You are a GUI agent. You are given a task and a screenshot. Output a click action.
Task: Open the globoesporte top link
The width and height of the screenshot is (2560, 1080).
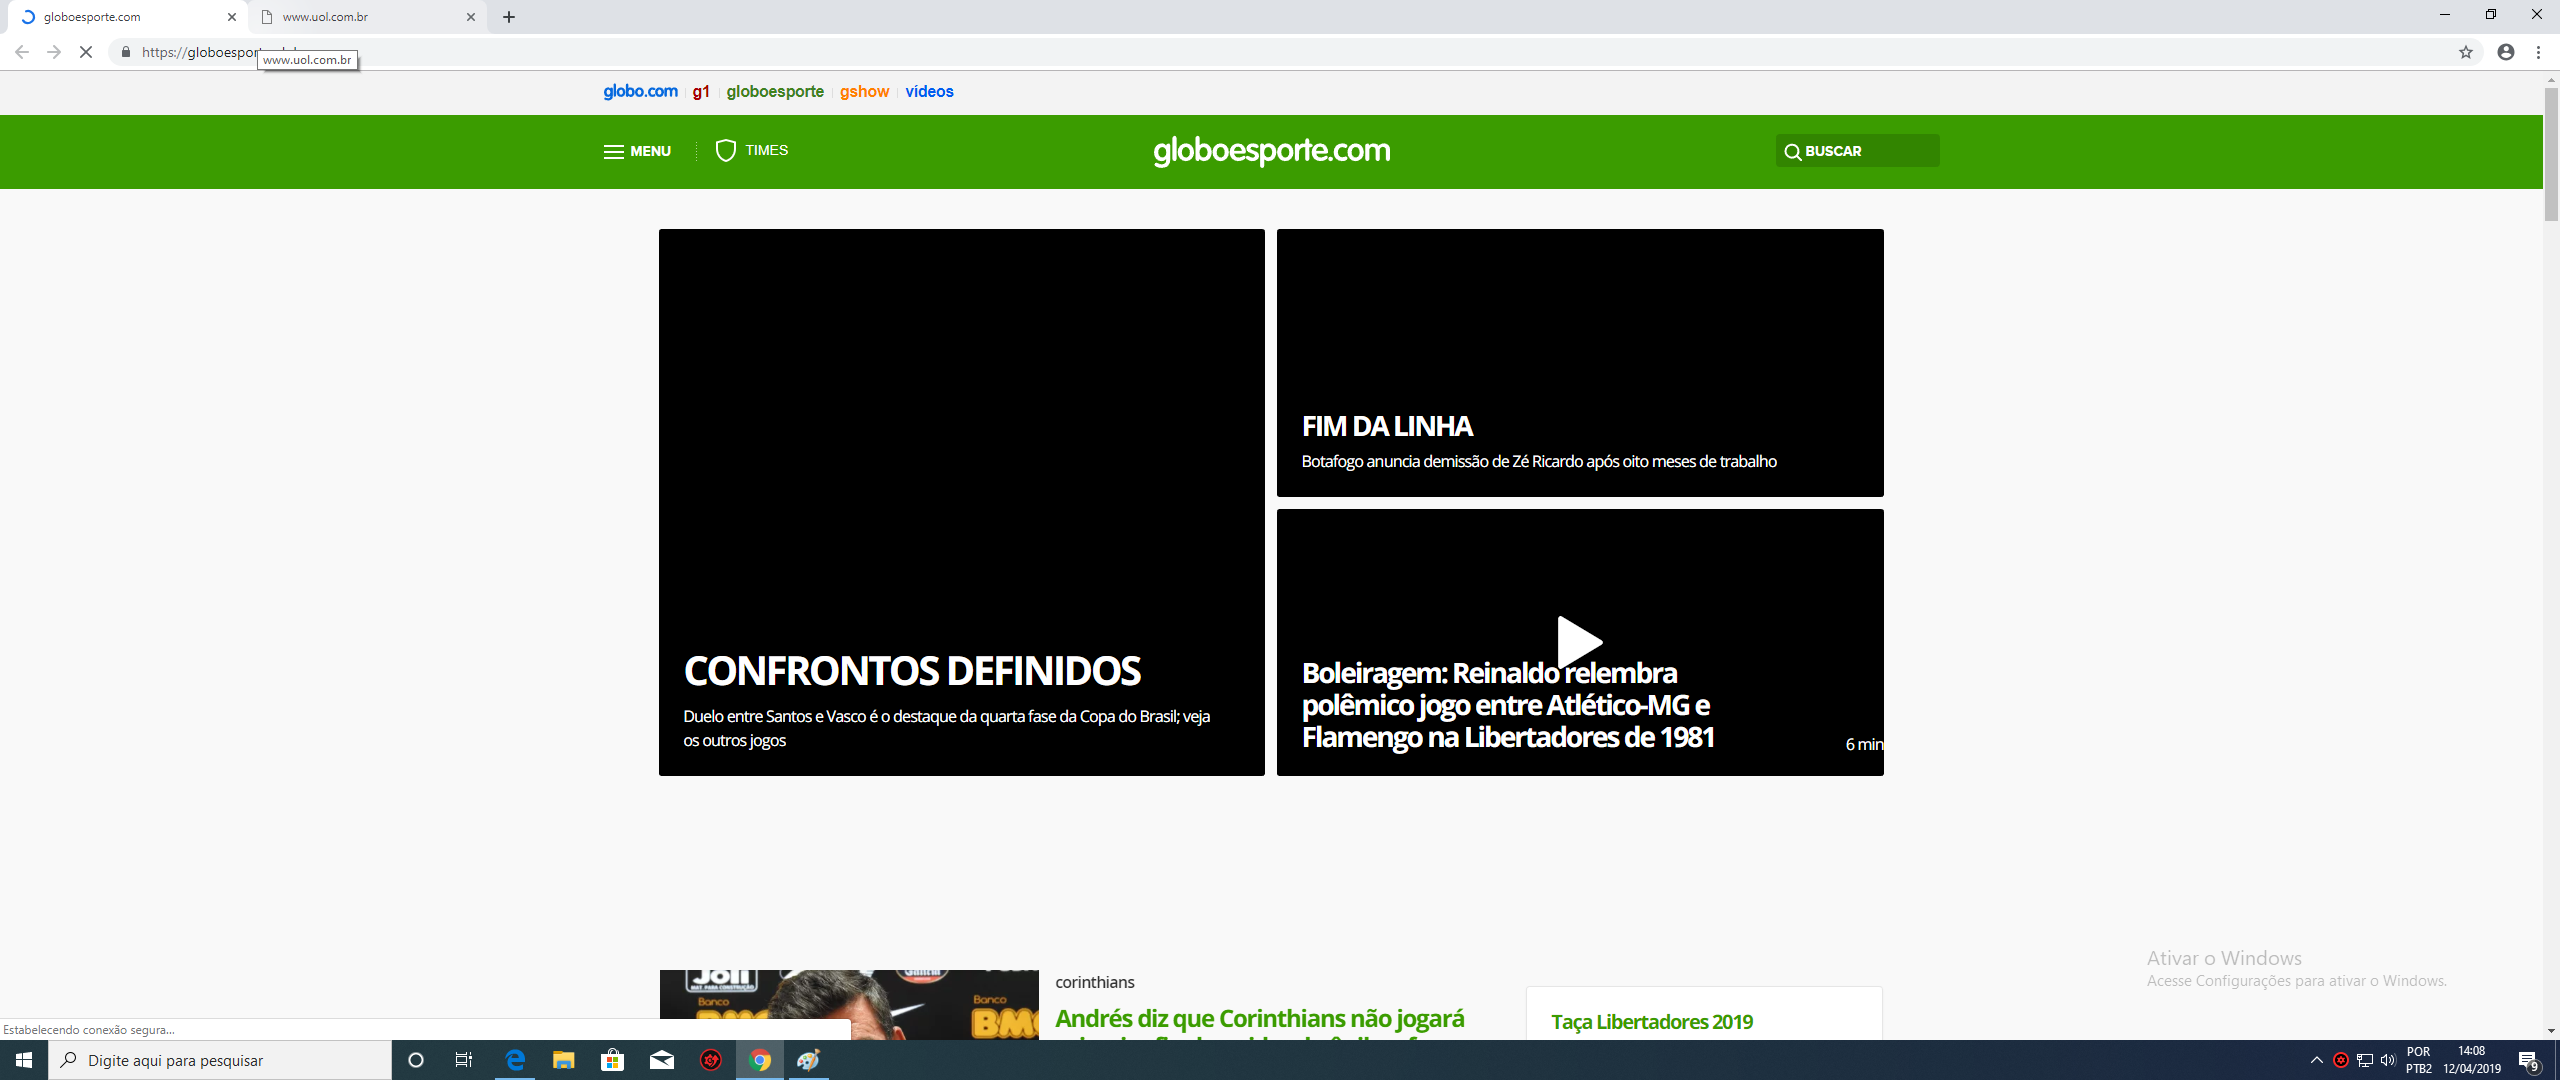tap(775, 91)
